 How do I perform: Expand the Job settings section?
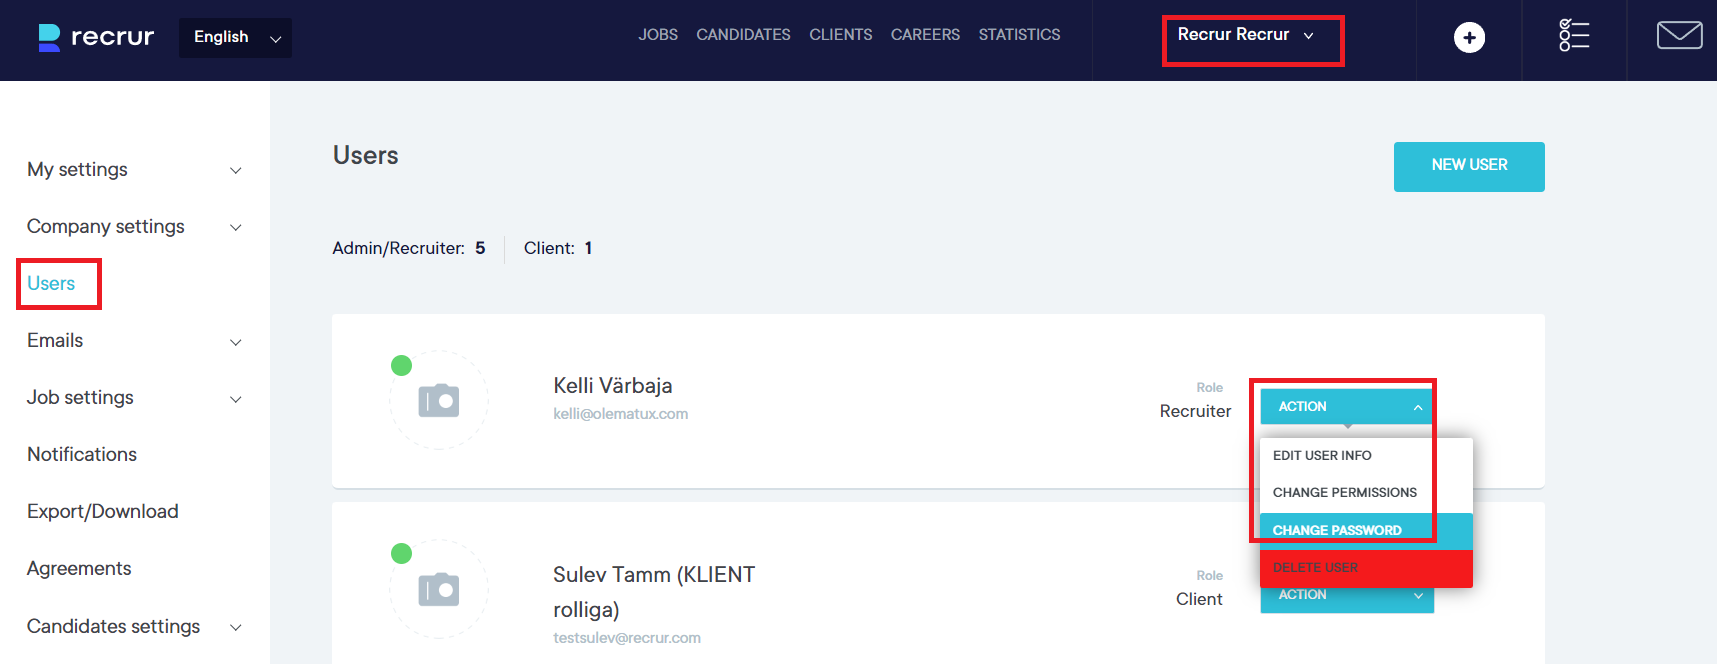134,398
